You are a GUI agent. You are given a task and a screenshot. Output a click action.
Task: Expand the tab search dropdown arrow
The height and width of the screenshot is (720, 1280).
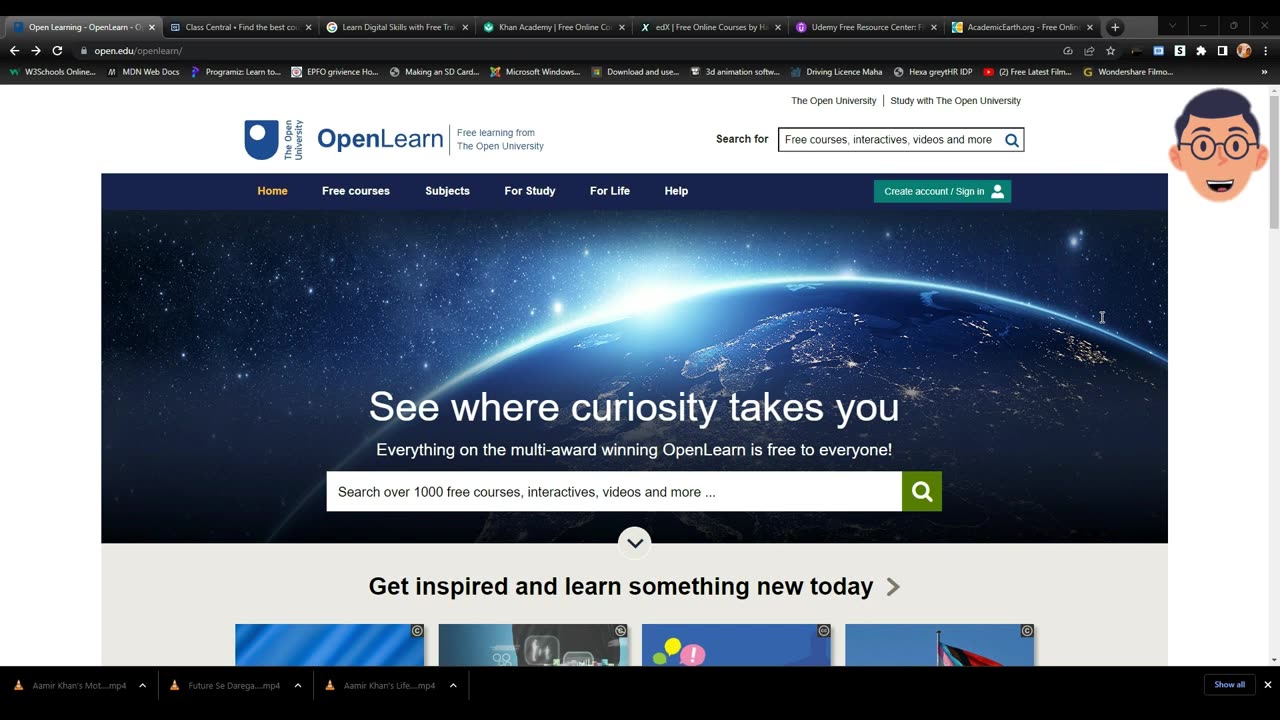(x=1172, y=26)
